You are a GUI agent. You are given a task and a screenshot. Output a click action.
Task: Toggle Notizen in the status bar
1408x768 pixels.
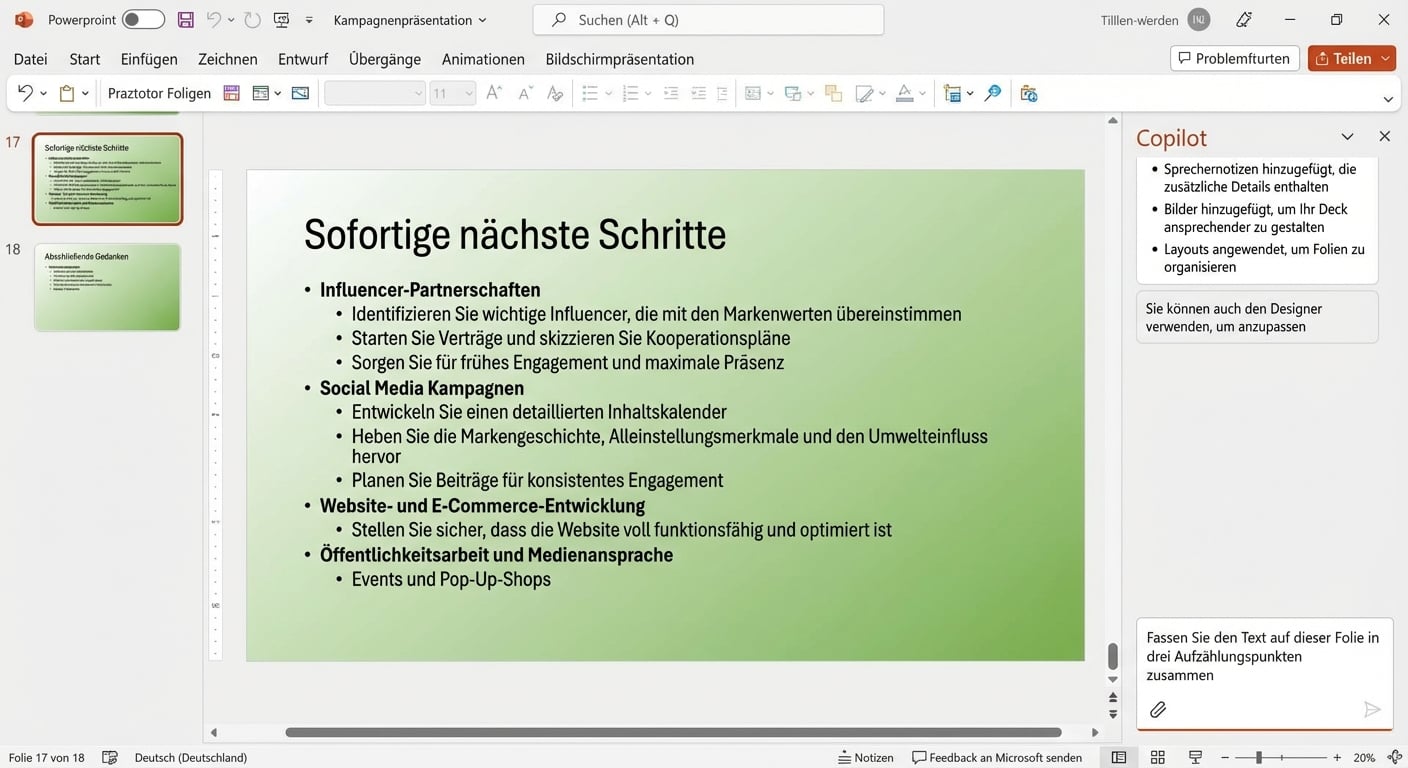point(866,757)
